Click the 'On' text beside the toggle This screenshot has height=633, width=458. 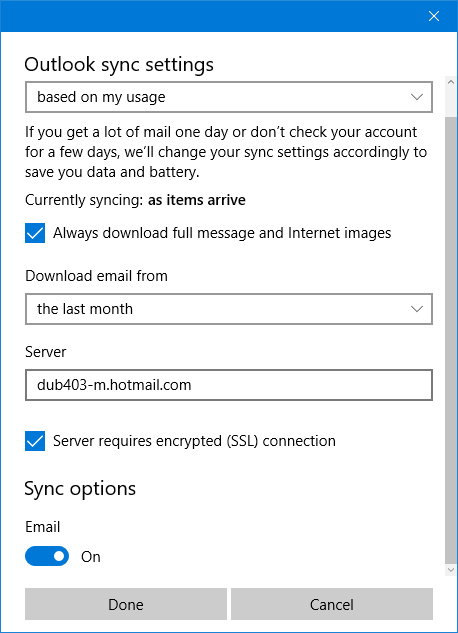pos(91,557)
